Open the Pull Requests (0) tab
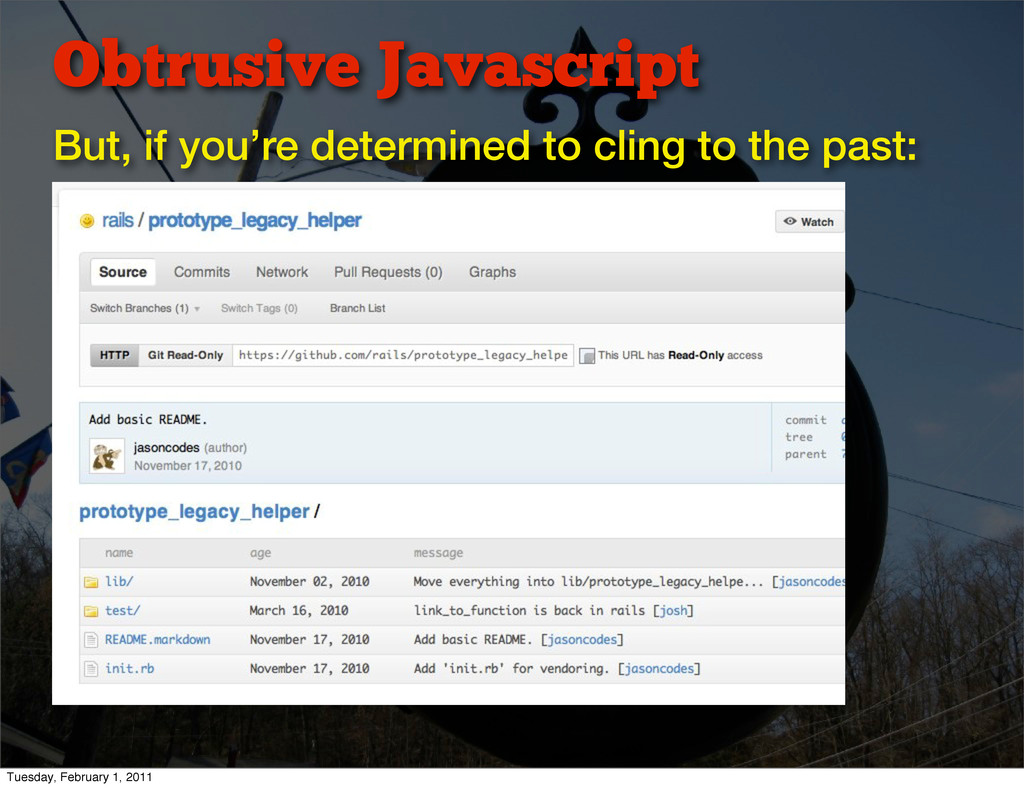 point(389,272)
